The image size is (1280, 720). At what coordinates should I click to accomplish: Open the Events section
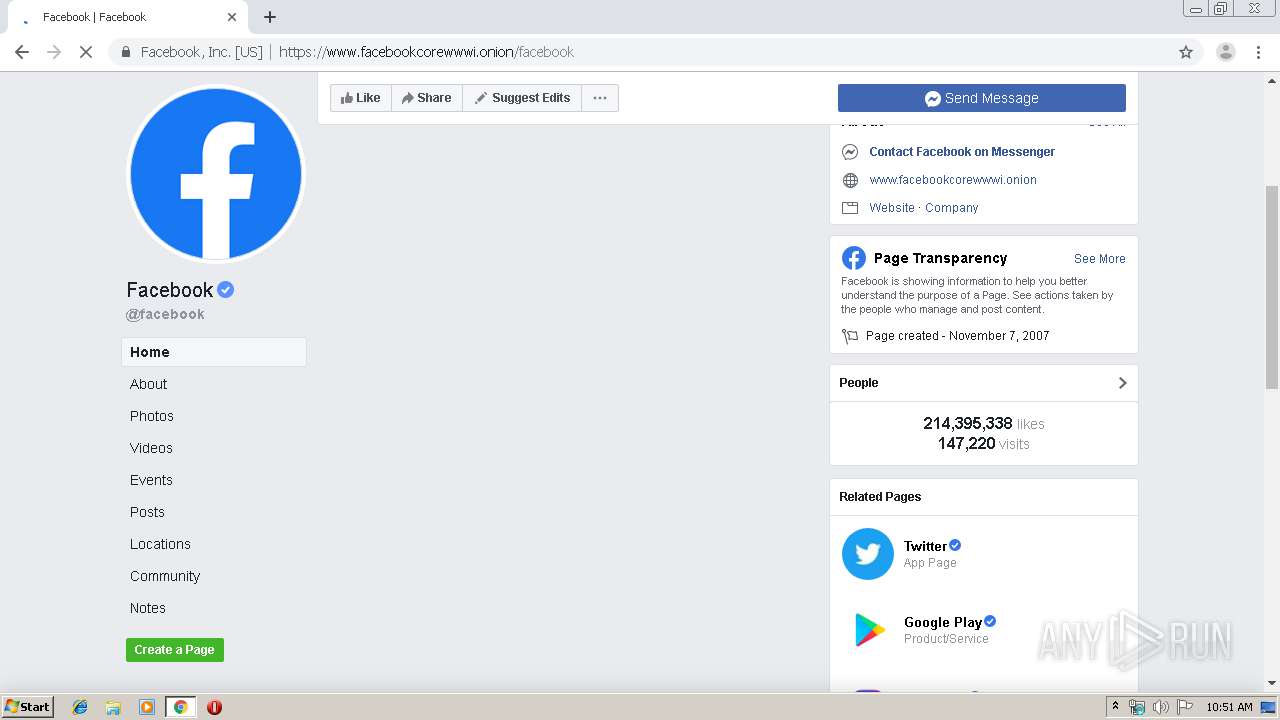coord(151,480)
